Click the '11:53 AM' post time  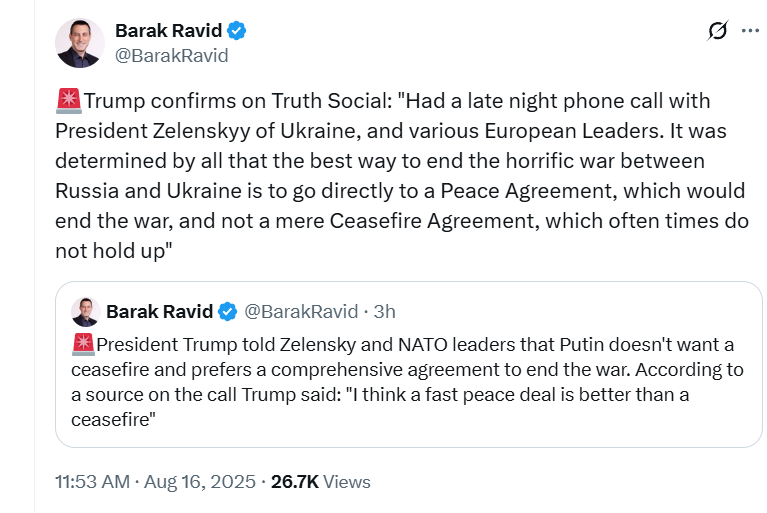(x=92, y=481)
